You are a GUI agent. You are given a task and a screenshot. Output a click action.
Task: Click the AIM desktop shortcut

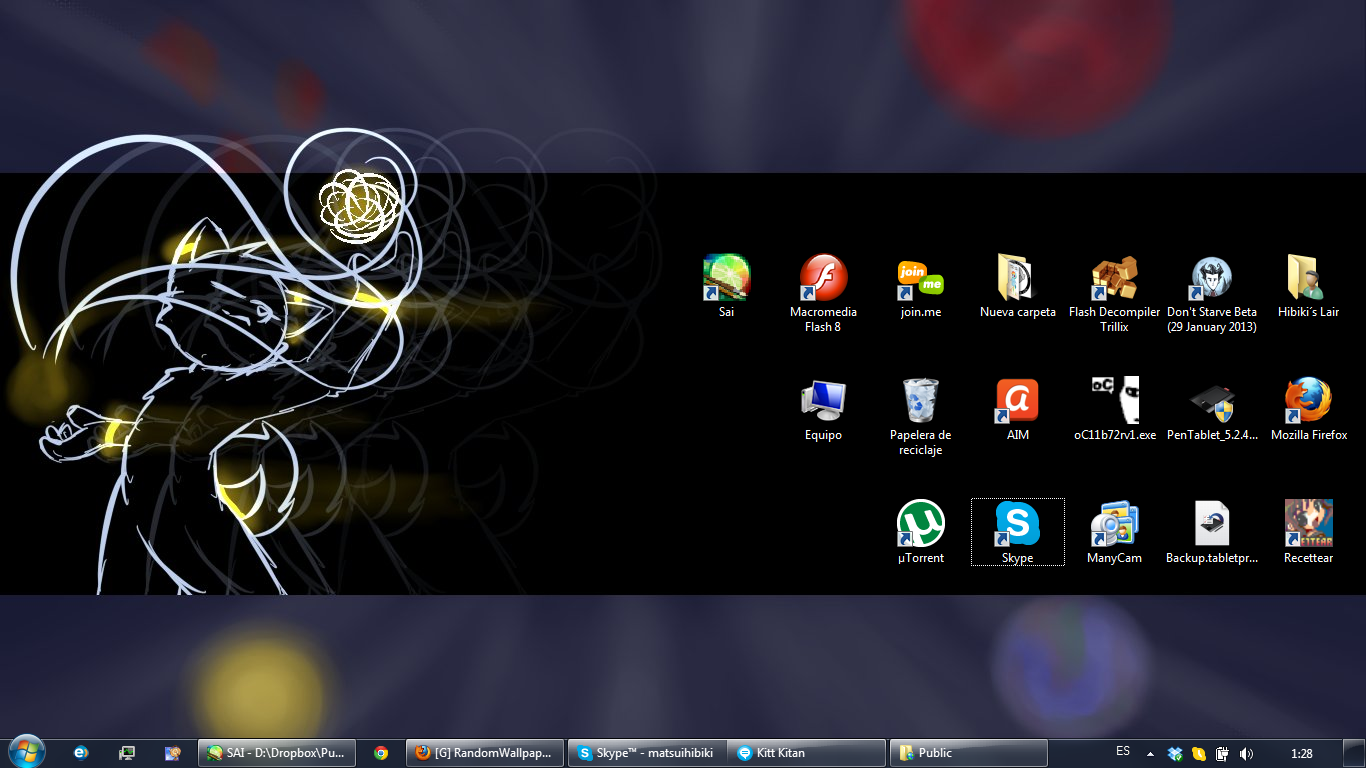click(x=1017, y=402)
